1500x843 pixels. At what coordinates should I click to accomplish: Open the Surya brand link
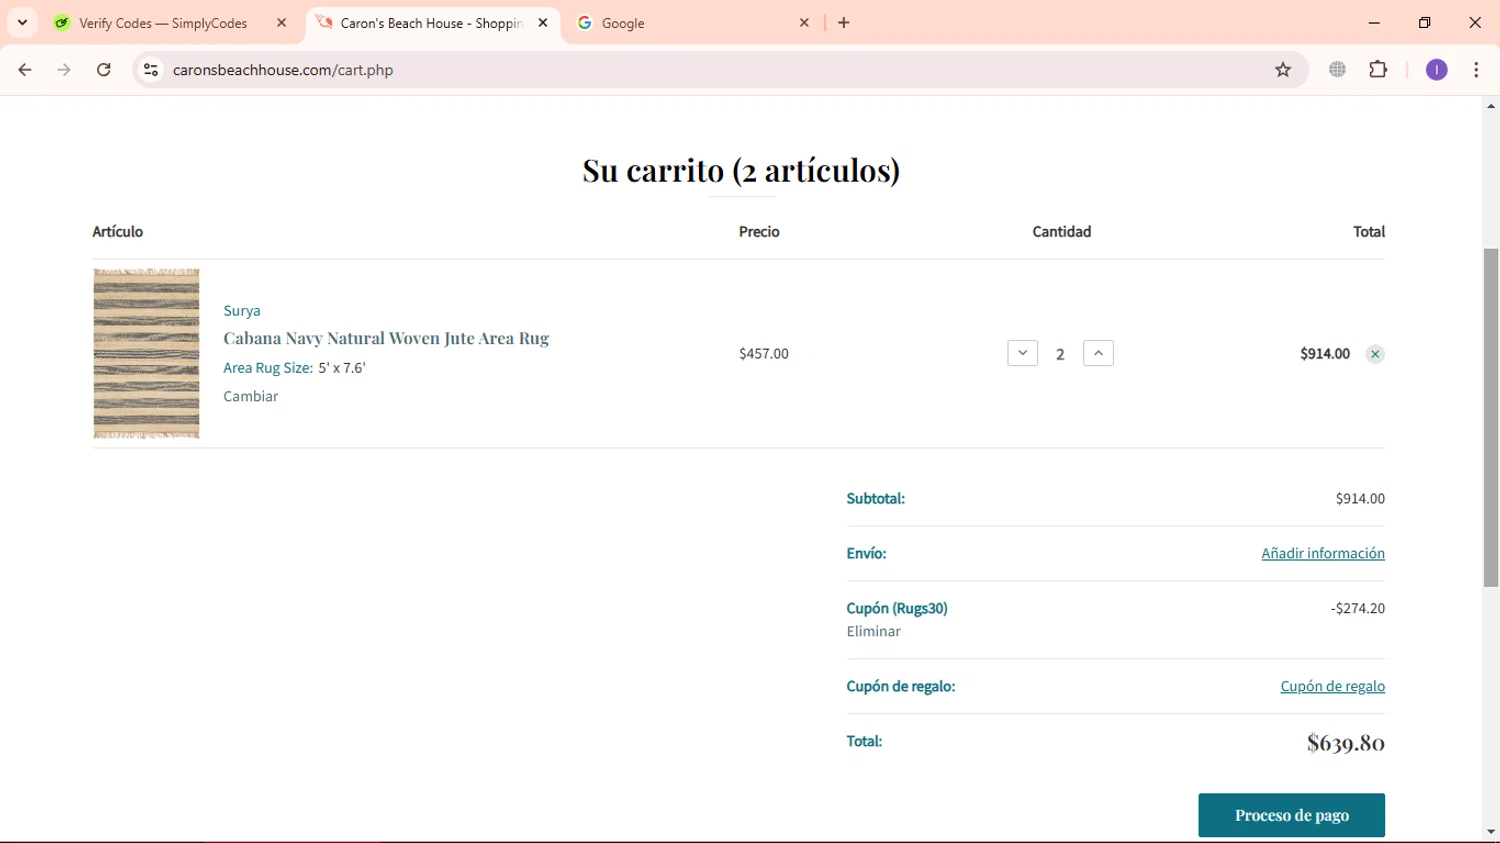coord(242,311)
